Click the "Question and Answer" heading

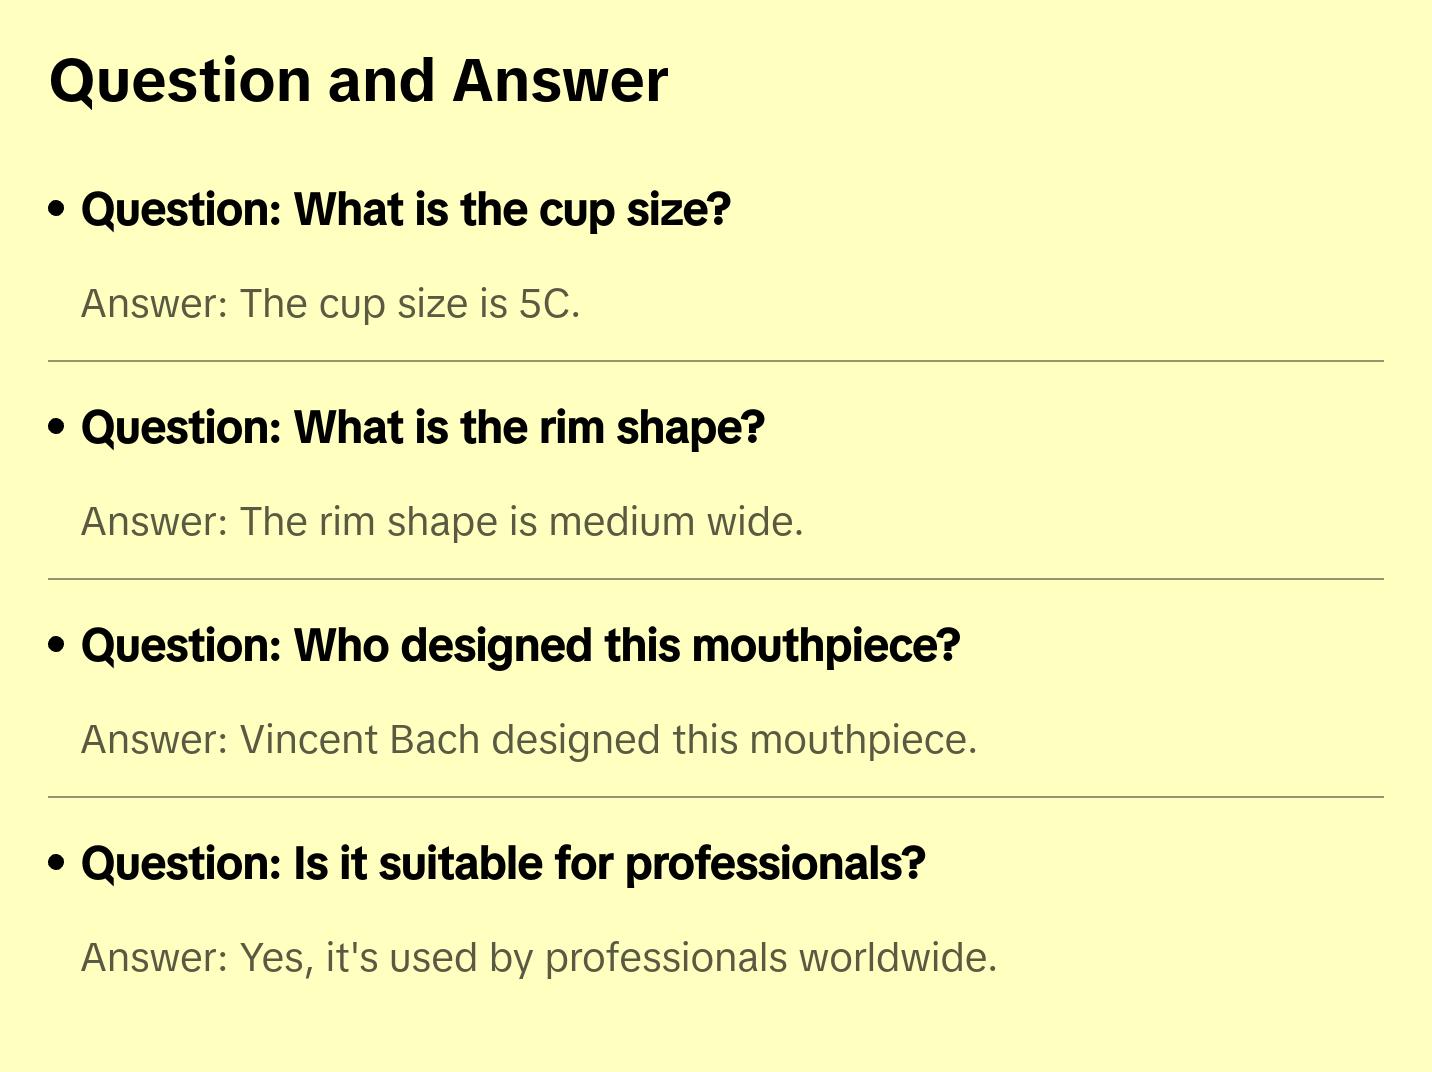pos(358,80)
